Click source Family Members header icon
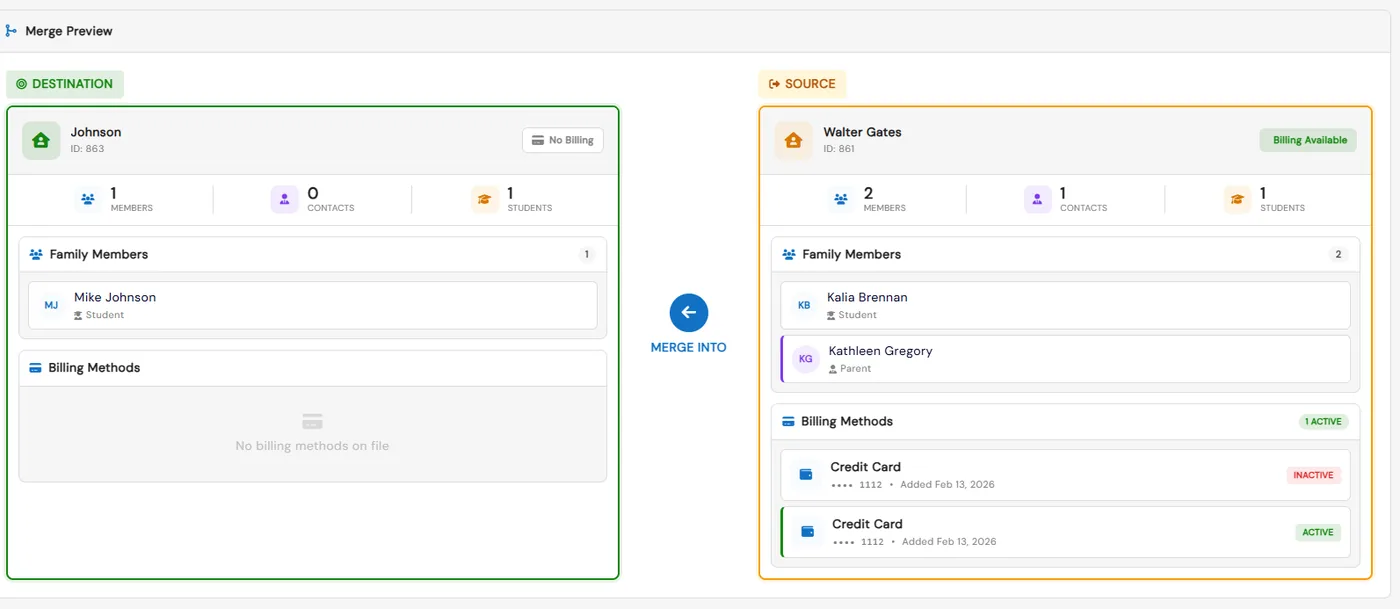Viewport: 1400px width, 609px height. coord(789,255)
